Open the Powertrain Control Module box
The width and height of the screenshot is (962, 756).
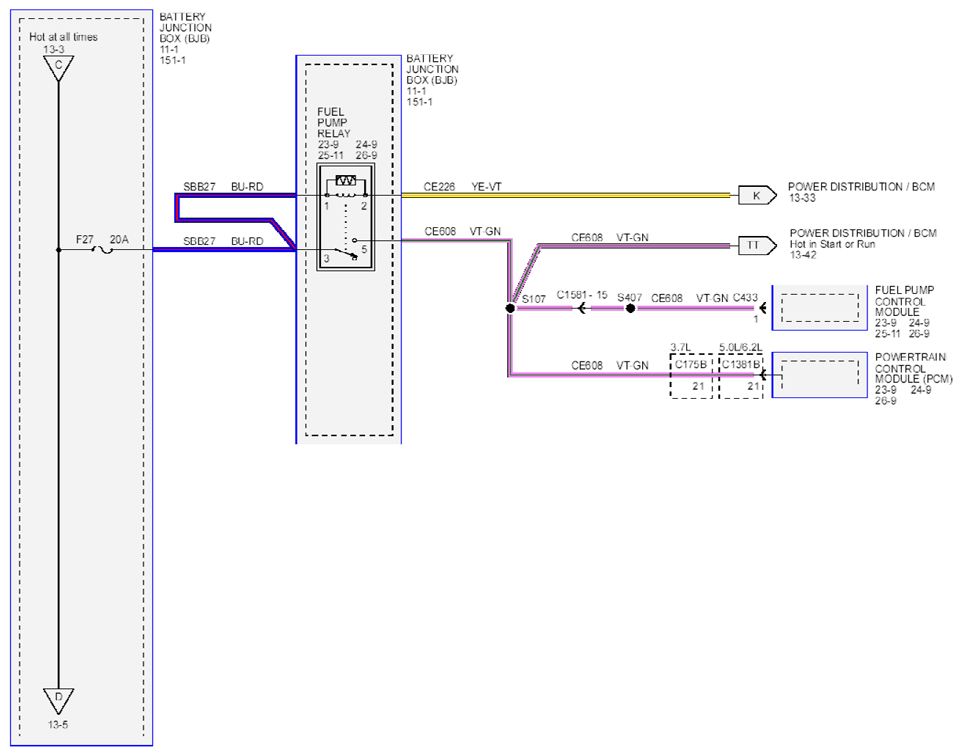coord(820,375)
